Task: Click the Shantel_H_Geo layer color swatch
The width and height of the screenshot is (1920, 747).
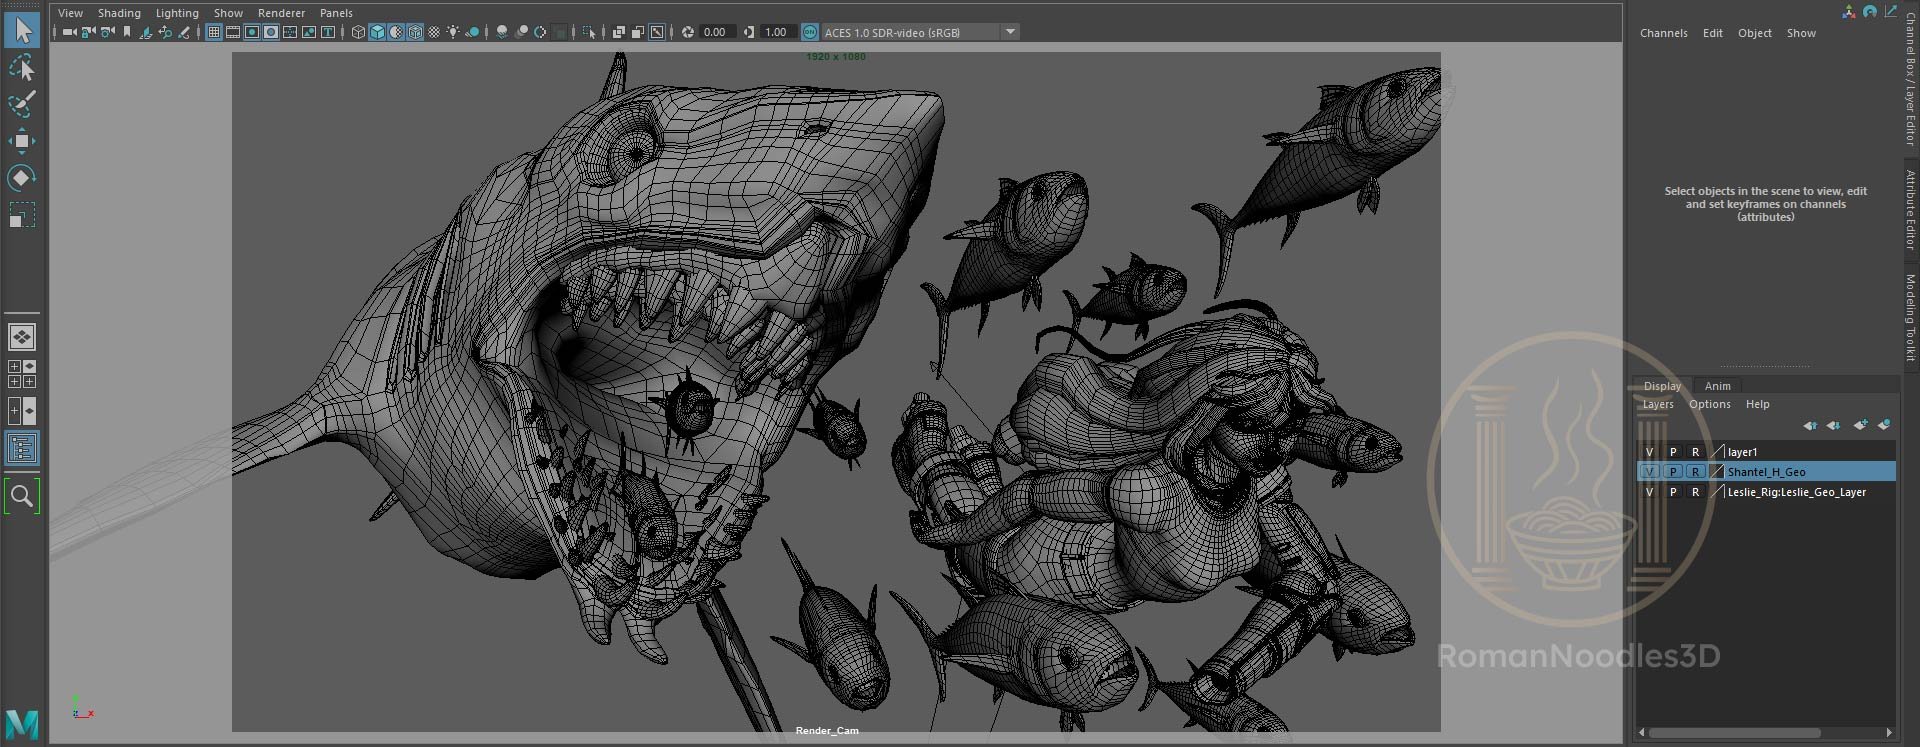Action: point(1717,472)
